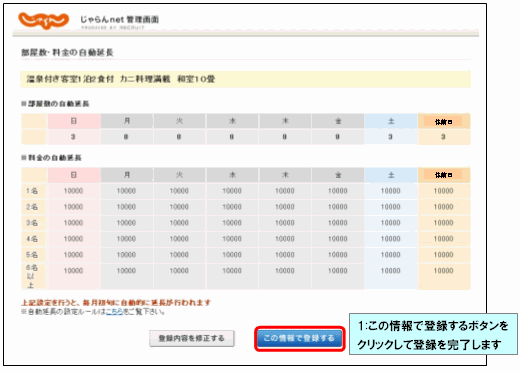Click the room count value under 休前日
The image size is (520, 371).
(443, 137)
